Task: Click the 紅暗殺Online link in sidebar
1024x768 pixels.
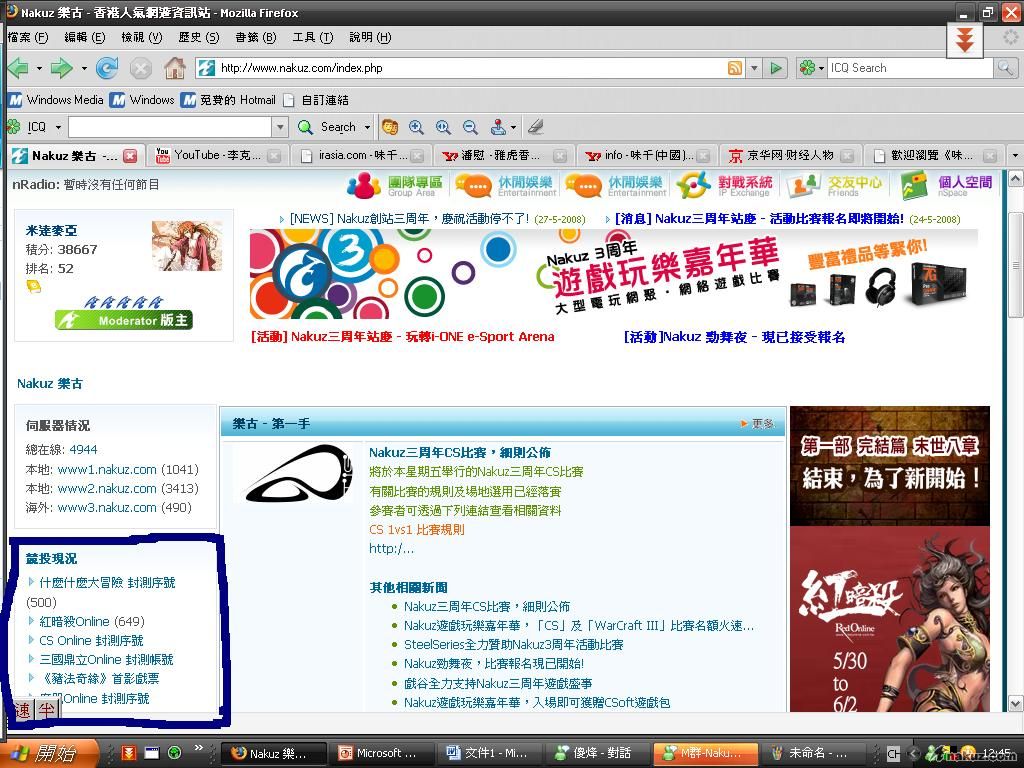Action: [x=74, y=621]
